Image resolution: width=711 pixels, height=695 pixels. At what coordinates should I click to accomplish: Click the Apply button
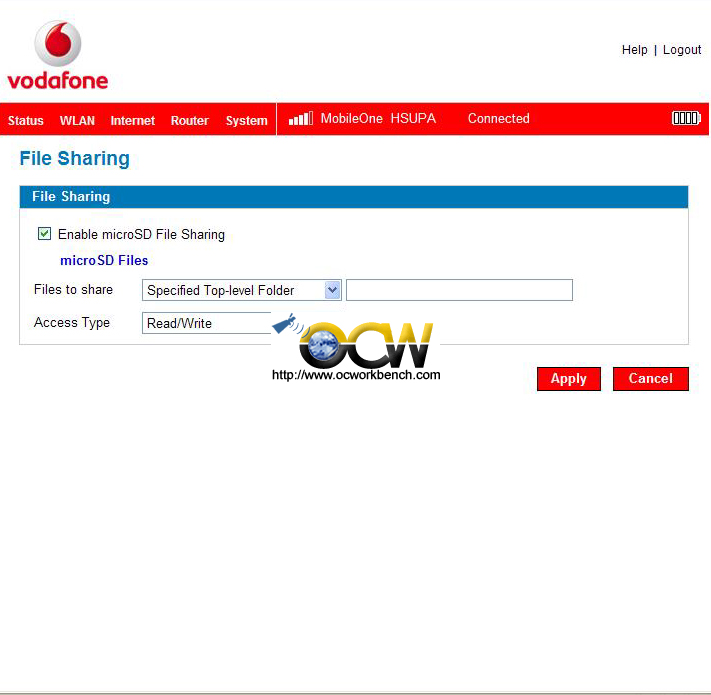(x=569, y=379)
